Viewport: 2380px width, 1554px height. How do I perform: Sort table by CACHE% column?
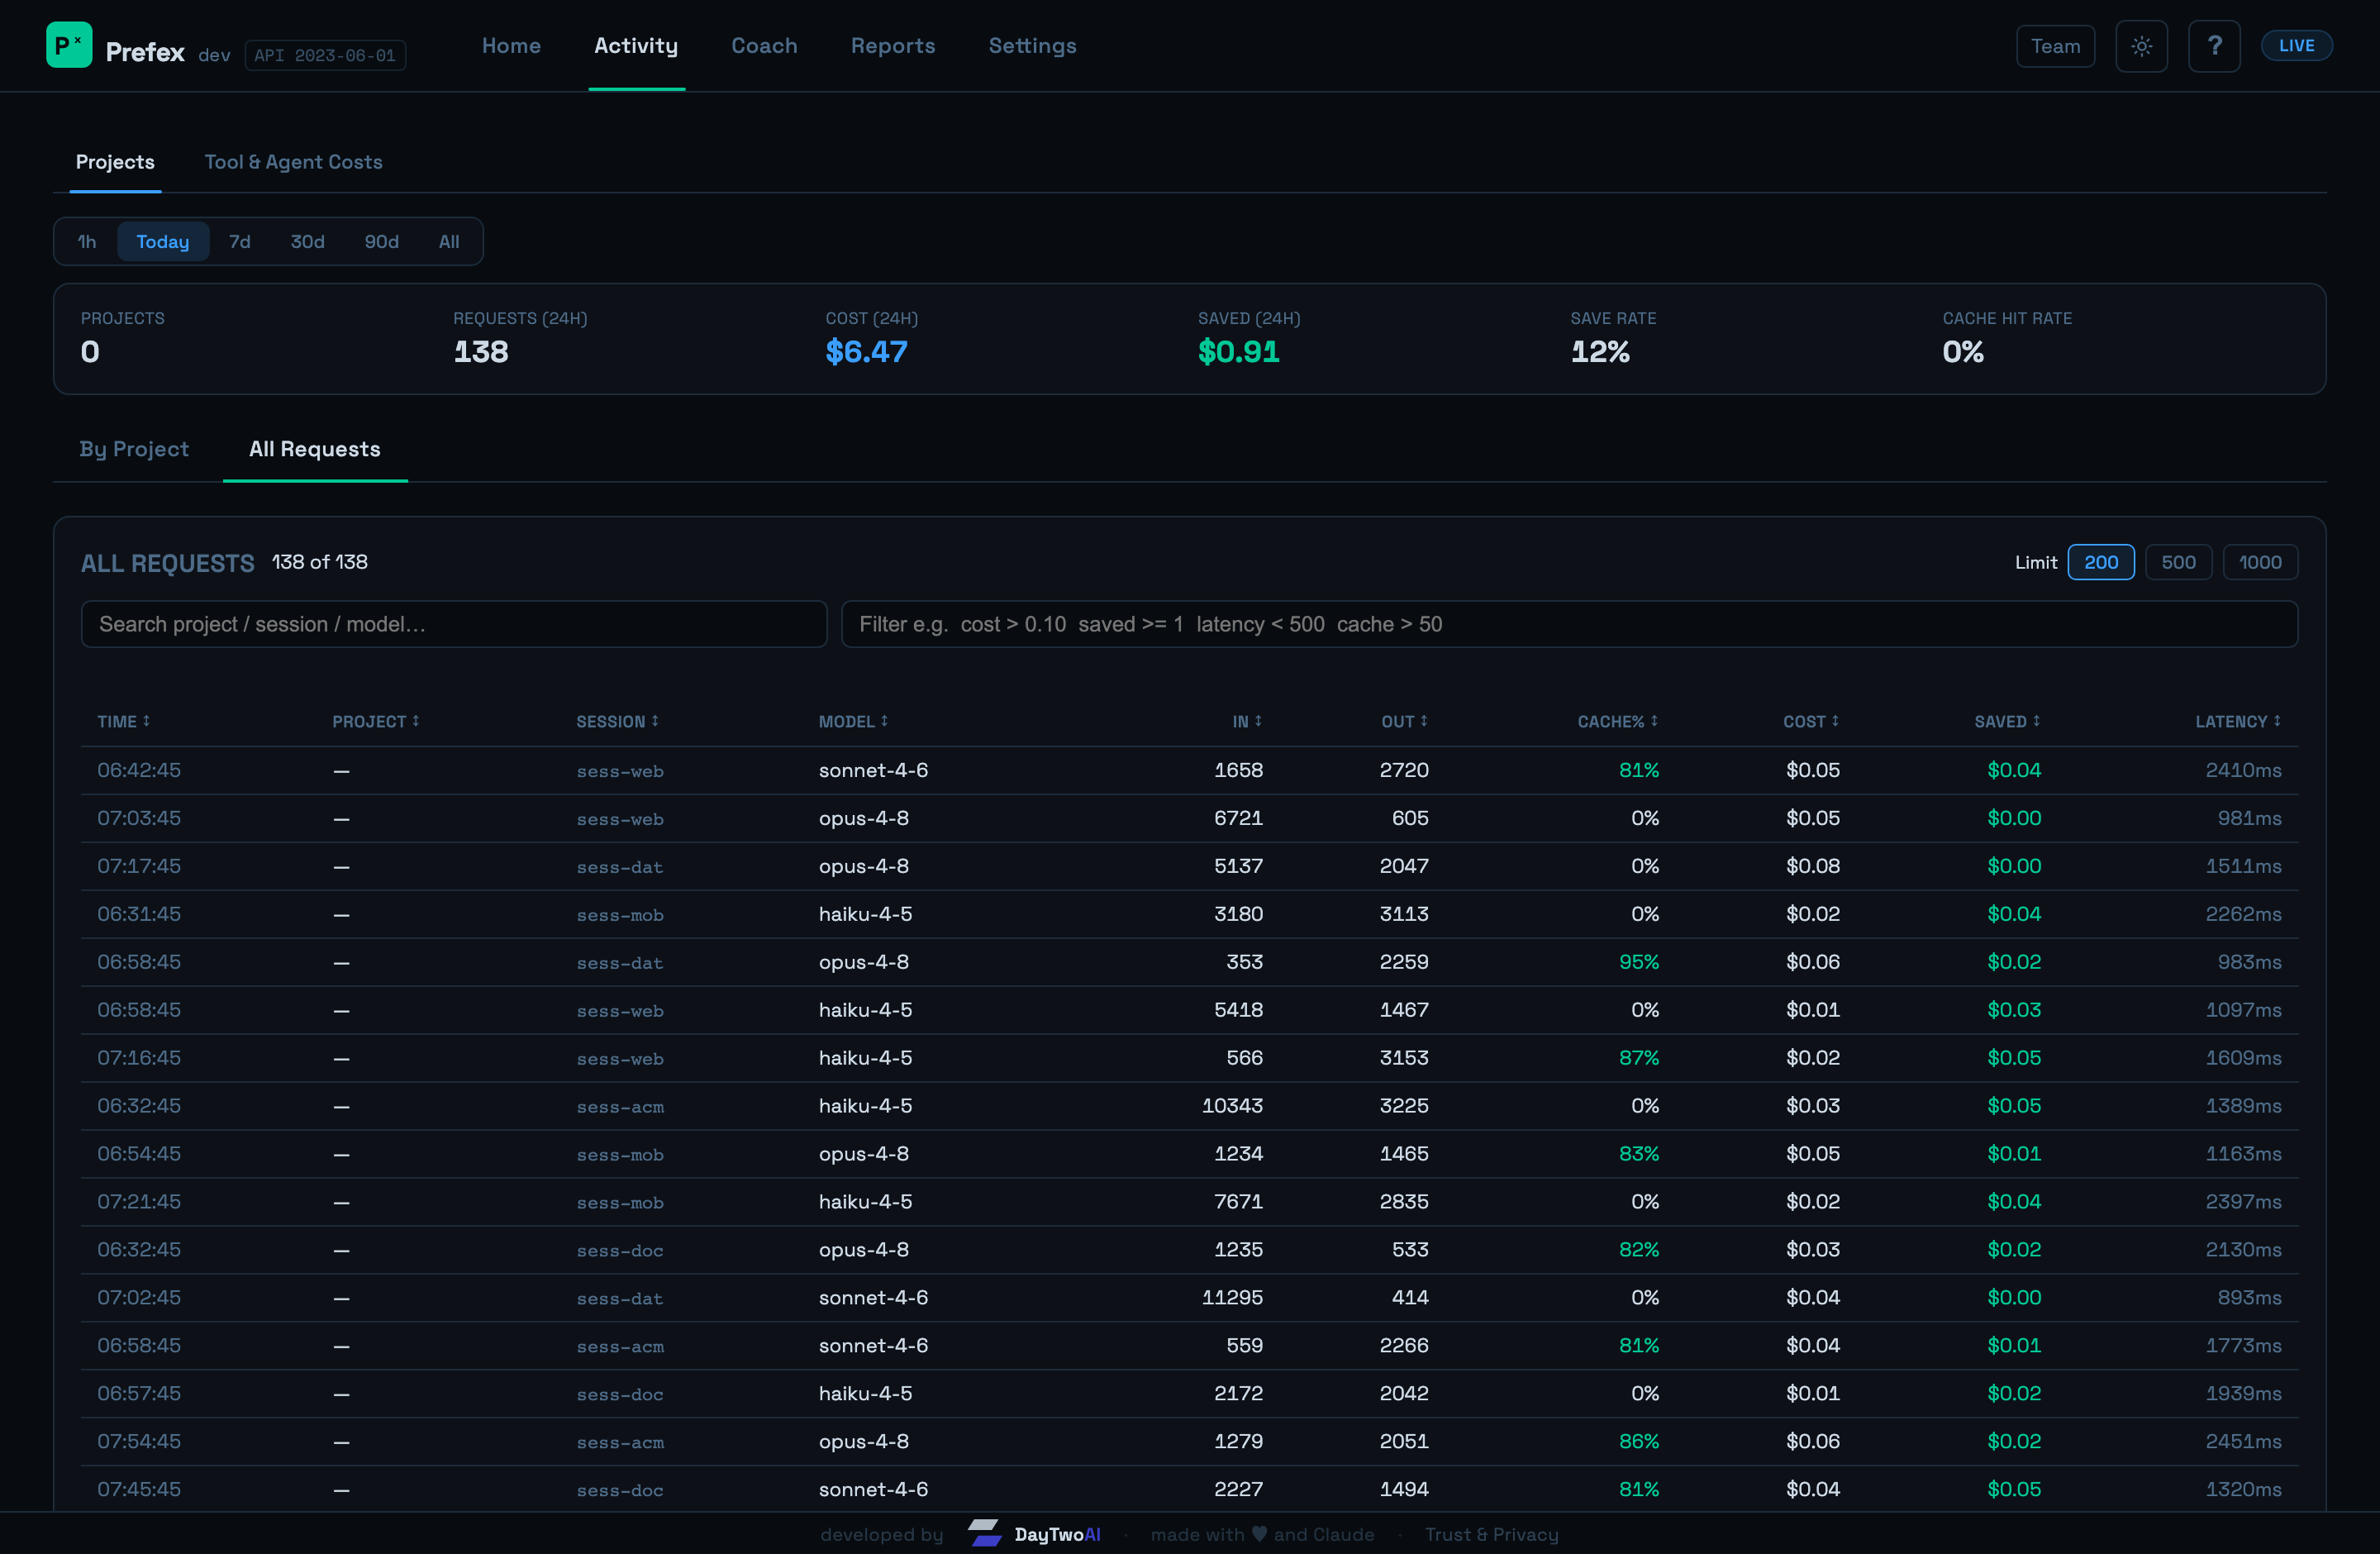pos(1618,721)
